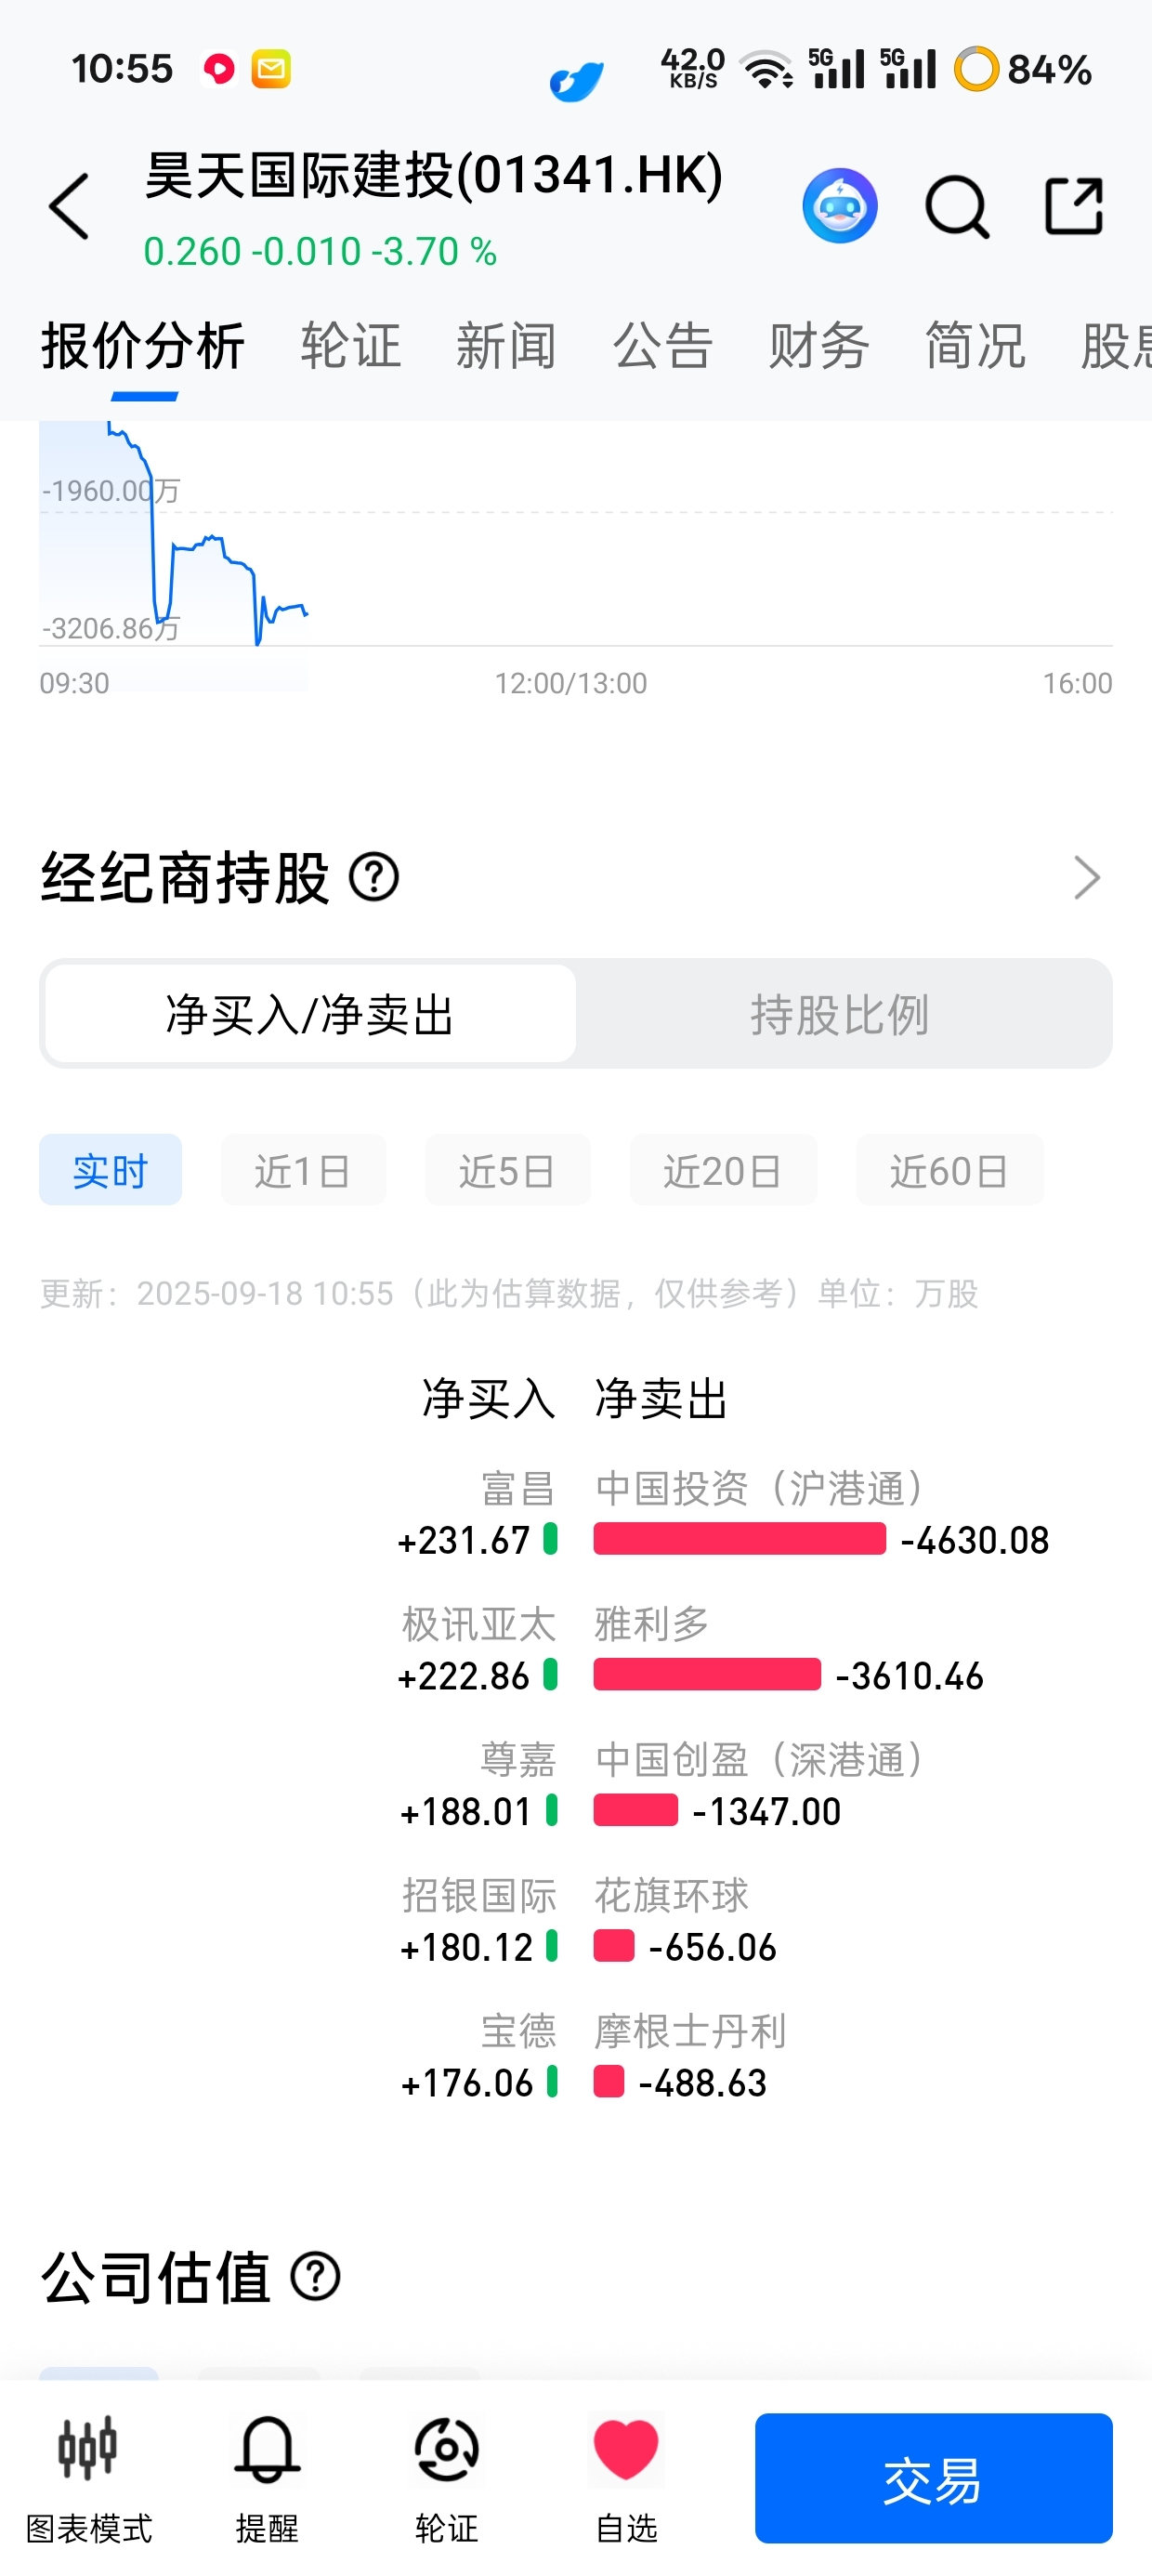This screenshot has height=2576, width=1152.
Task: Open the AI assistant robot icon
Action: 840,206
